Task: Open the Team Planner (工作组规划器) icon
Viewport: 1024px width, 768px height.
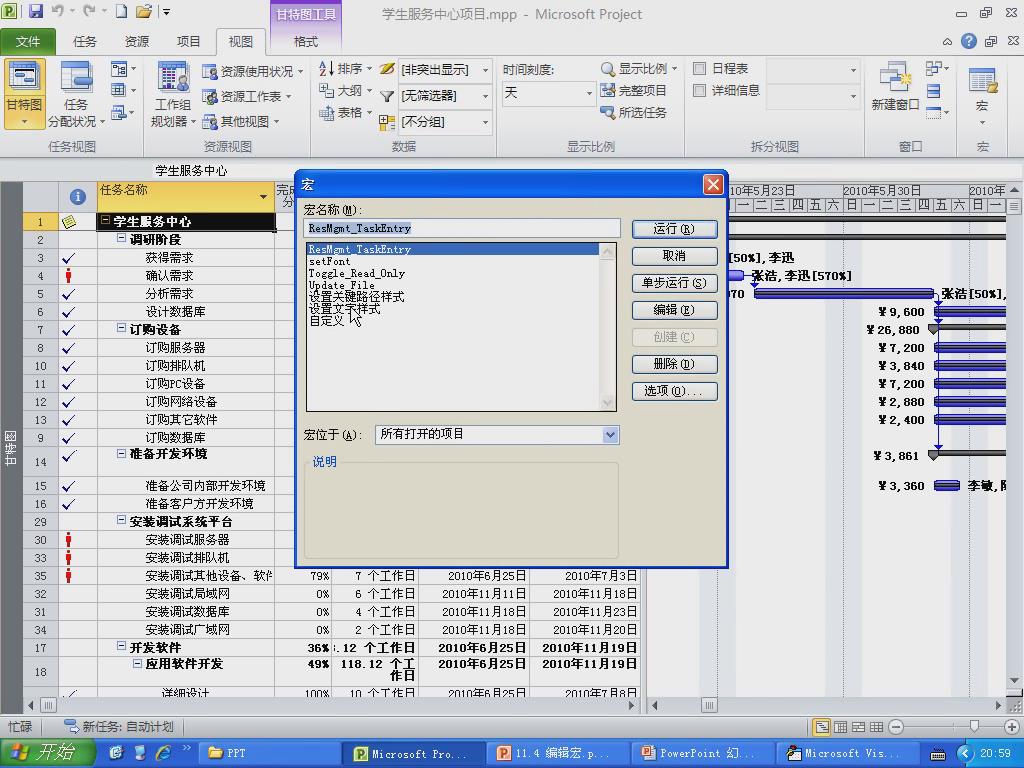Action: (x=172, y=77)
